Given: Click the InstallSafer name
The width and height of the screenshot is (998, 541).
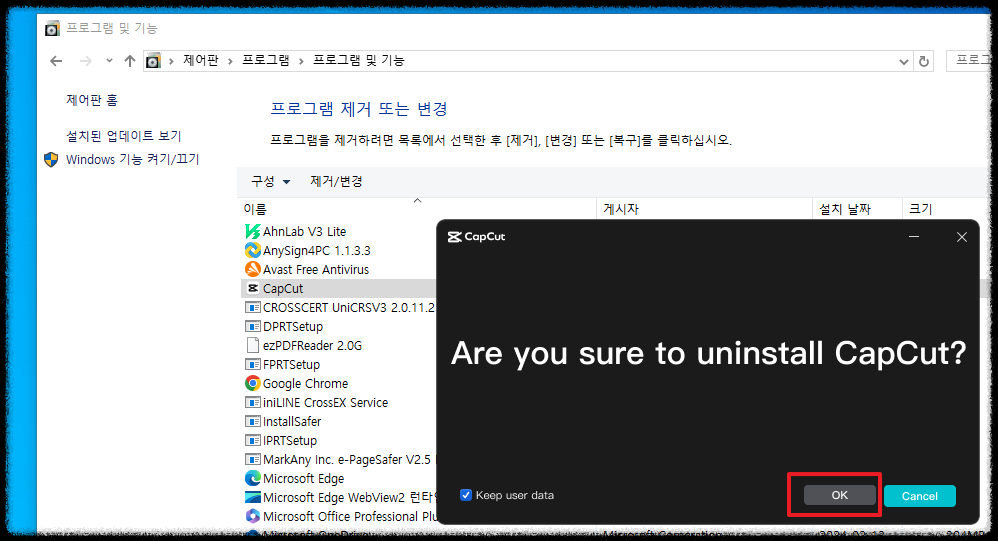Looking at the screenshot, I should coord(292,421).
